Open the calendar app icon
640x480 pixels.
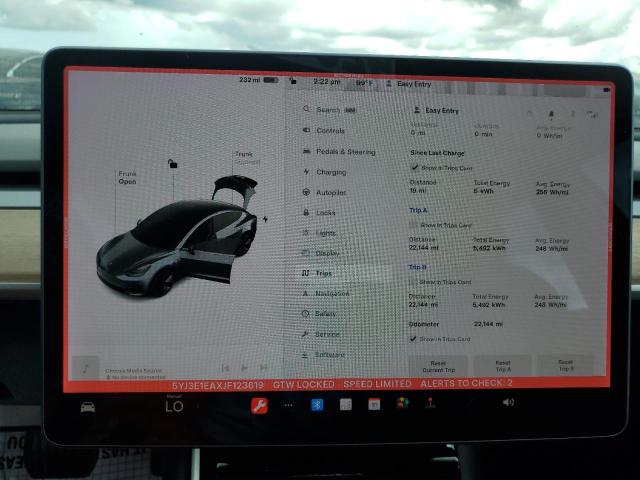[x=374, y=404]
